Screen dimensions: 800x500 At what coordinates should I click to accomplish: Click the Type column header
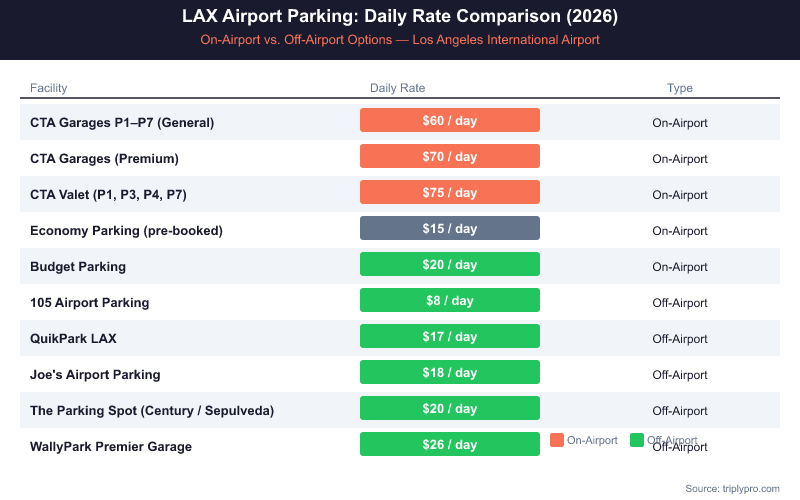tap(680, 88)
